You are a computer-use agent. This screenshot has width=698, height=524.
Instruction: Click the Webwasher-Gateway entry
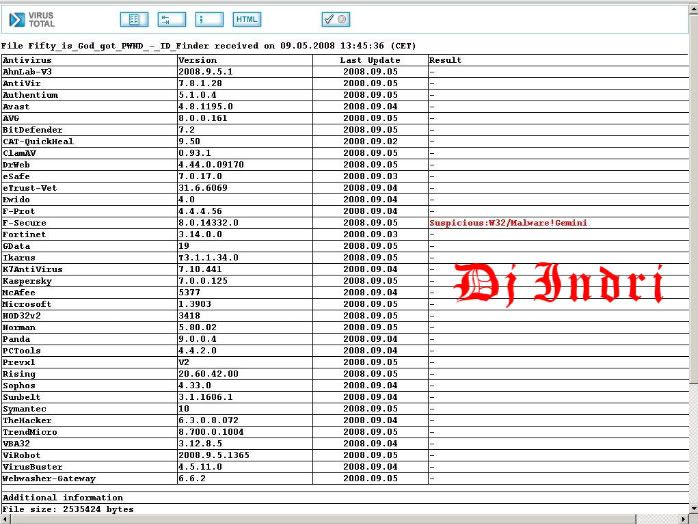coord(49,479)
